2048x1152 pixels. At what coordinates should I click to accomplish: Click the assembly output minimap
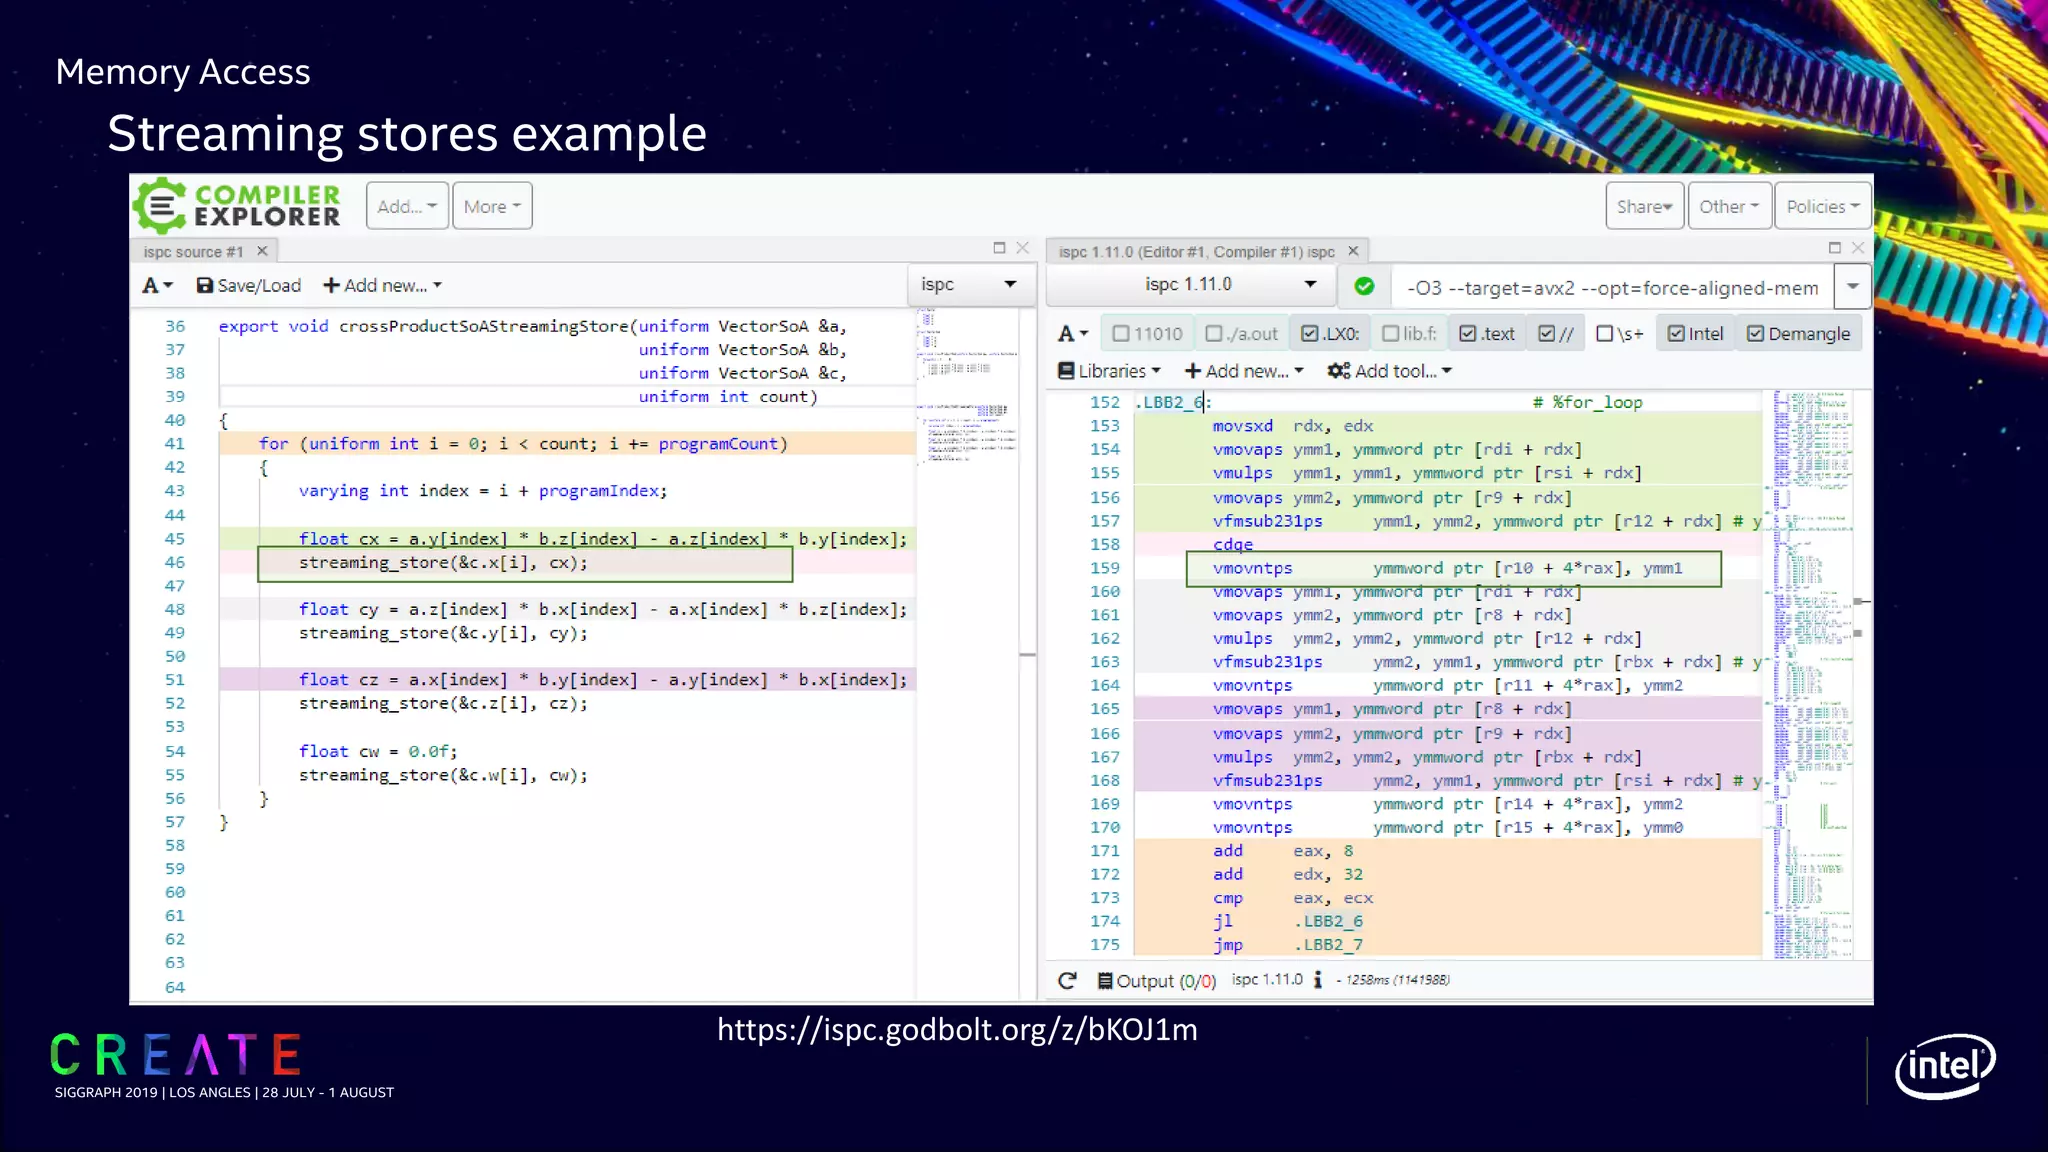point(1812,675)
